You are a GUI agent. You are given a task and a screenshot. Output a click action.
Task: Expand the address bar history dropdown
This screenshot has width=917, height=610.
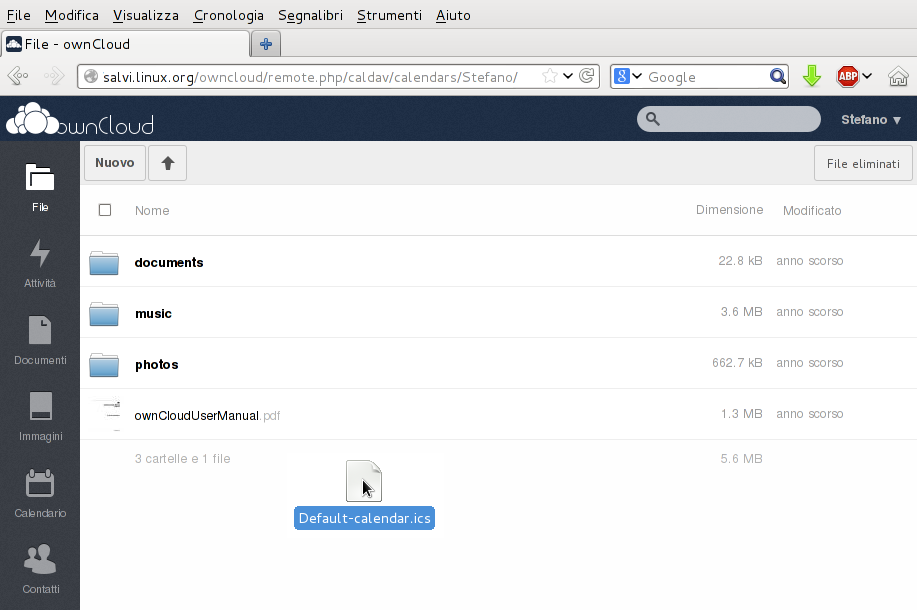(x=569, y=76)
